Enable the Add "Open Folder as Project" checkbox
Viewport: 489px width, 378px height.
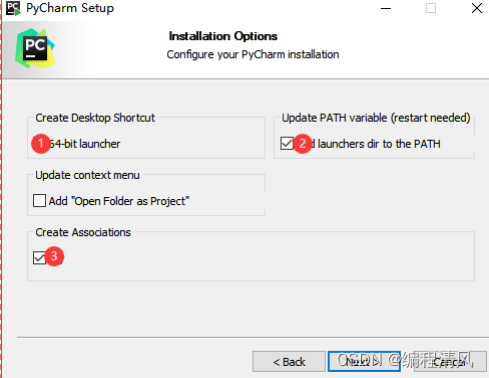tap(39, 201)
